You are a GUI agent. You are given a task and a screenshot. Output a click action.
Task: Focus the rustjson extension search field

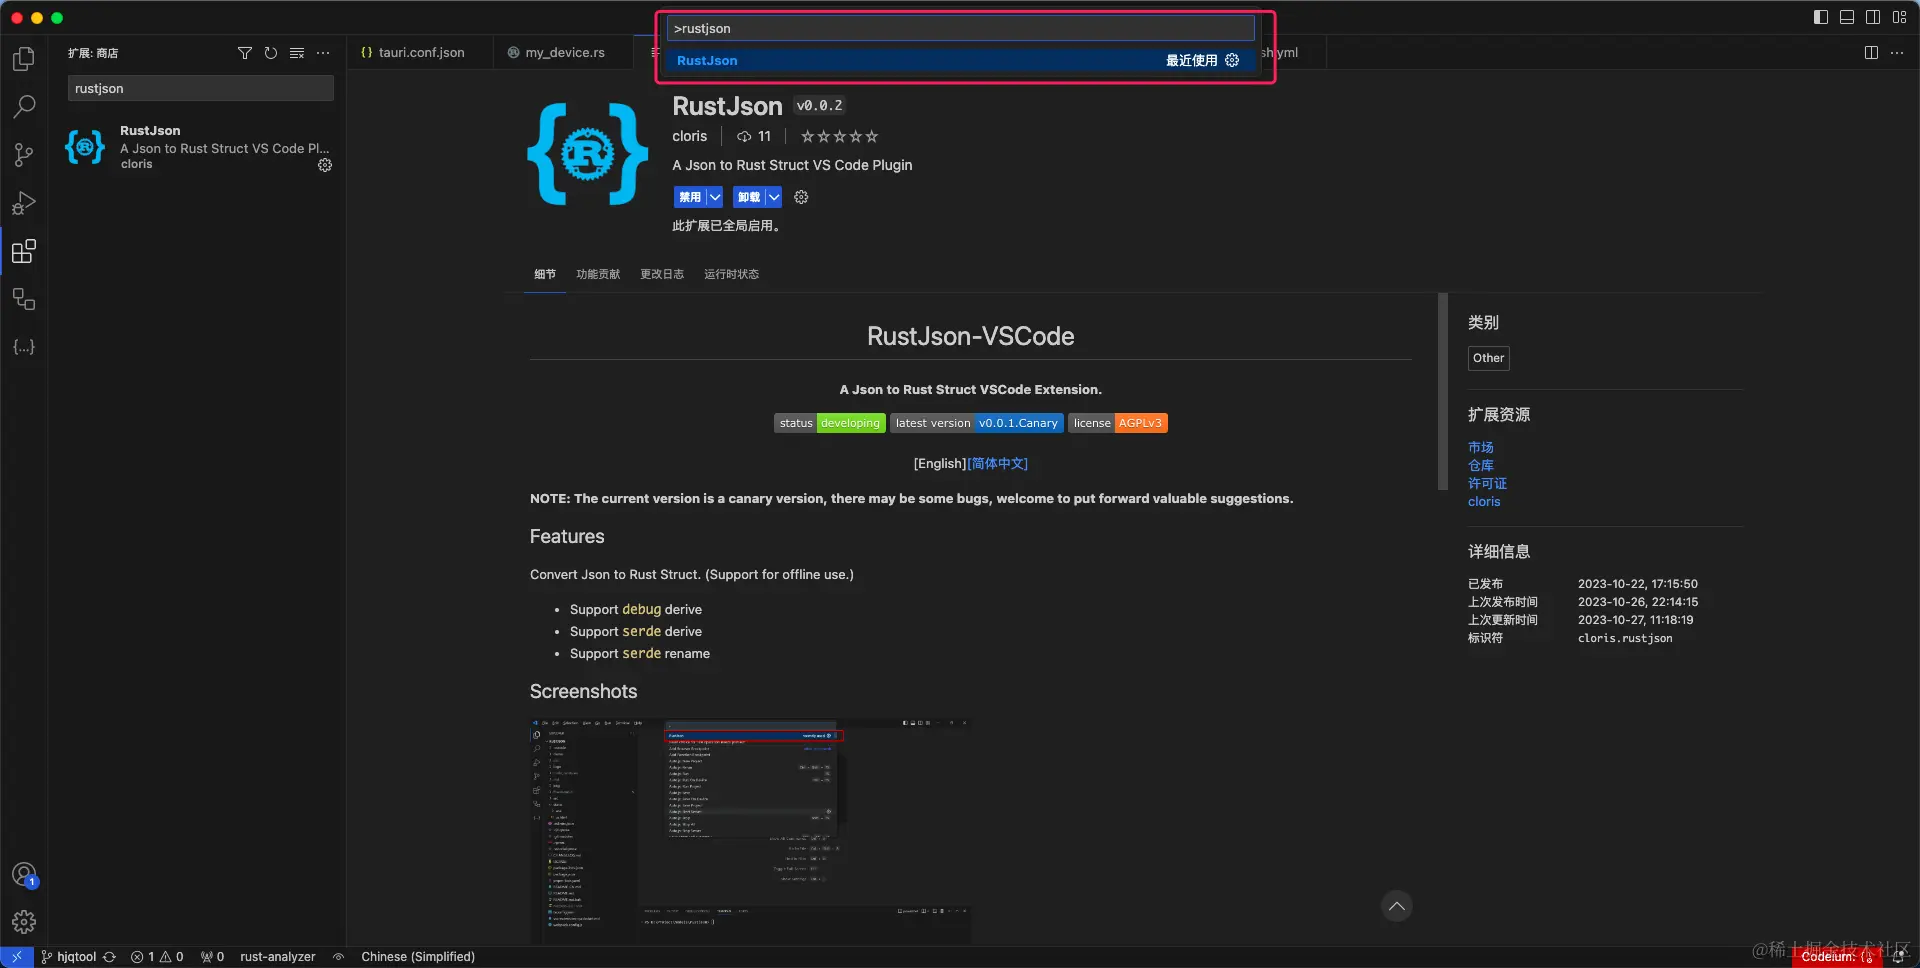201,88
